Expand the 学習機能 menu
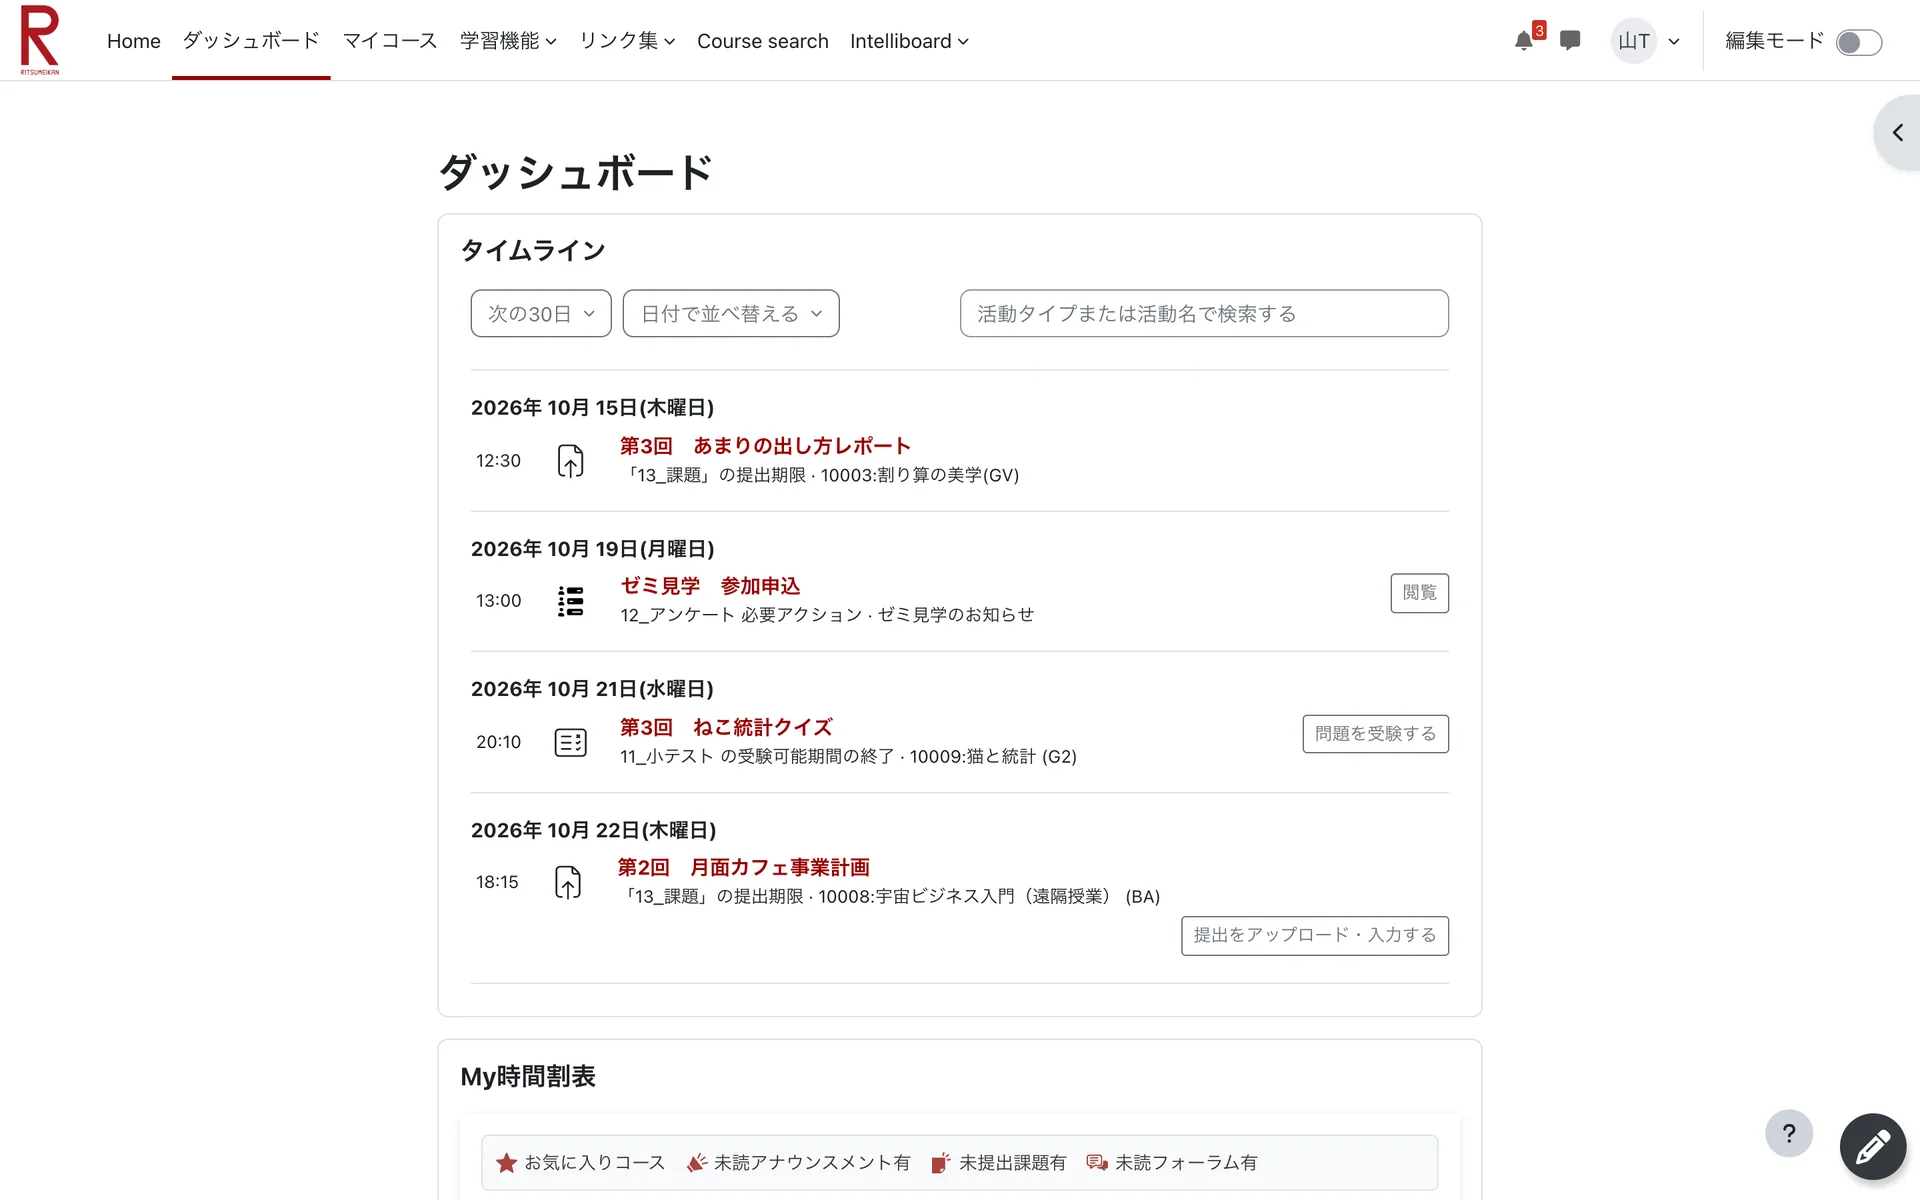1920x1200 pixels. pos(508,41)
